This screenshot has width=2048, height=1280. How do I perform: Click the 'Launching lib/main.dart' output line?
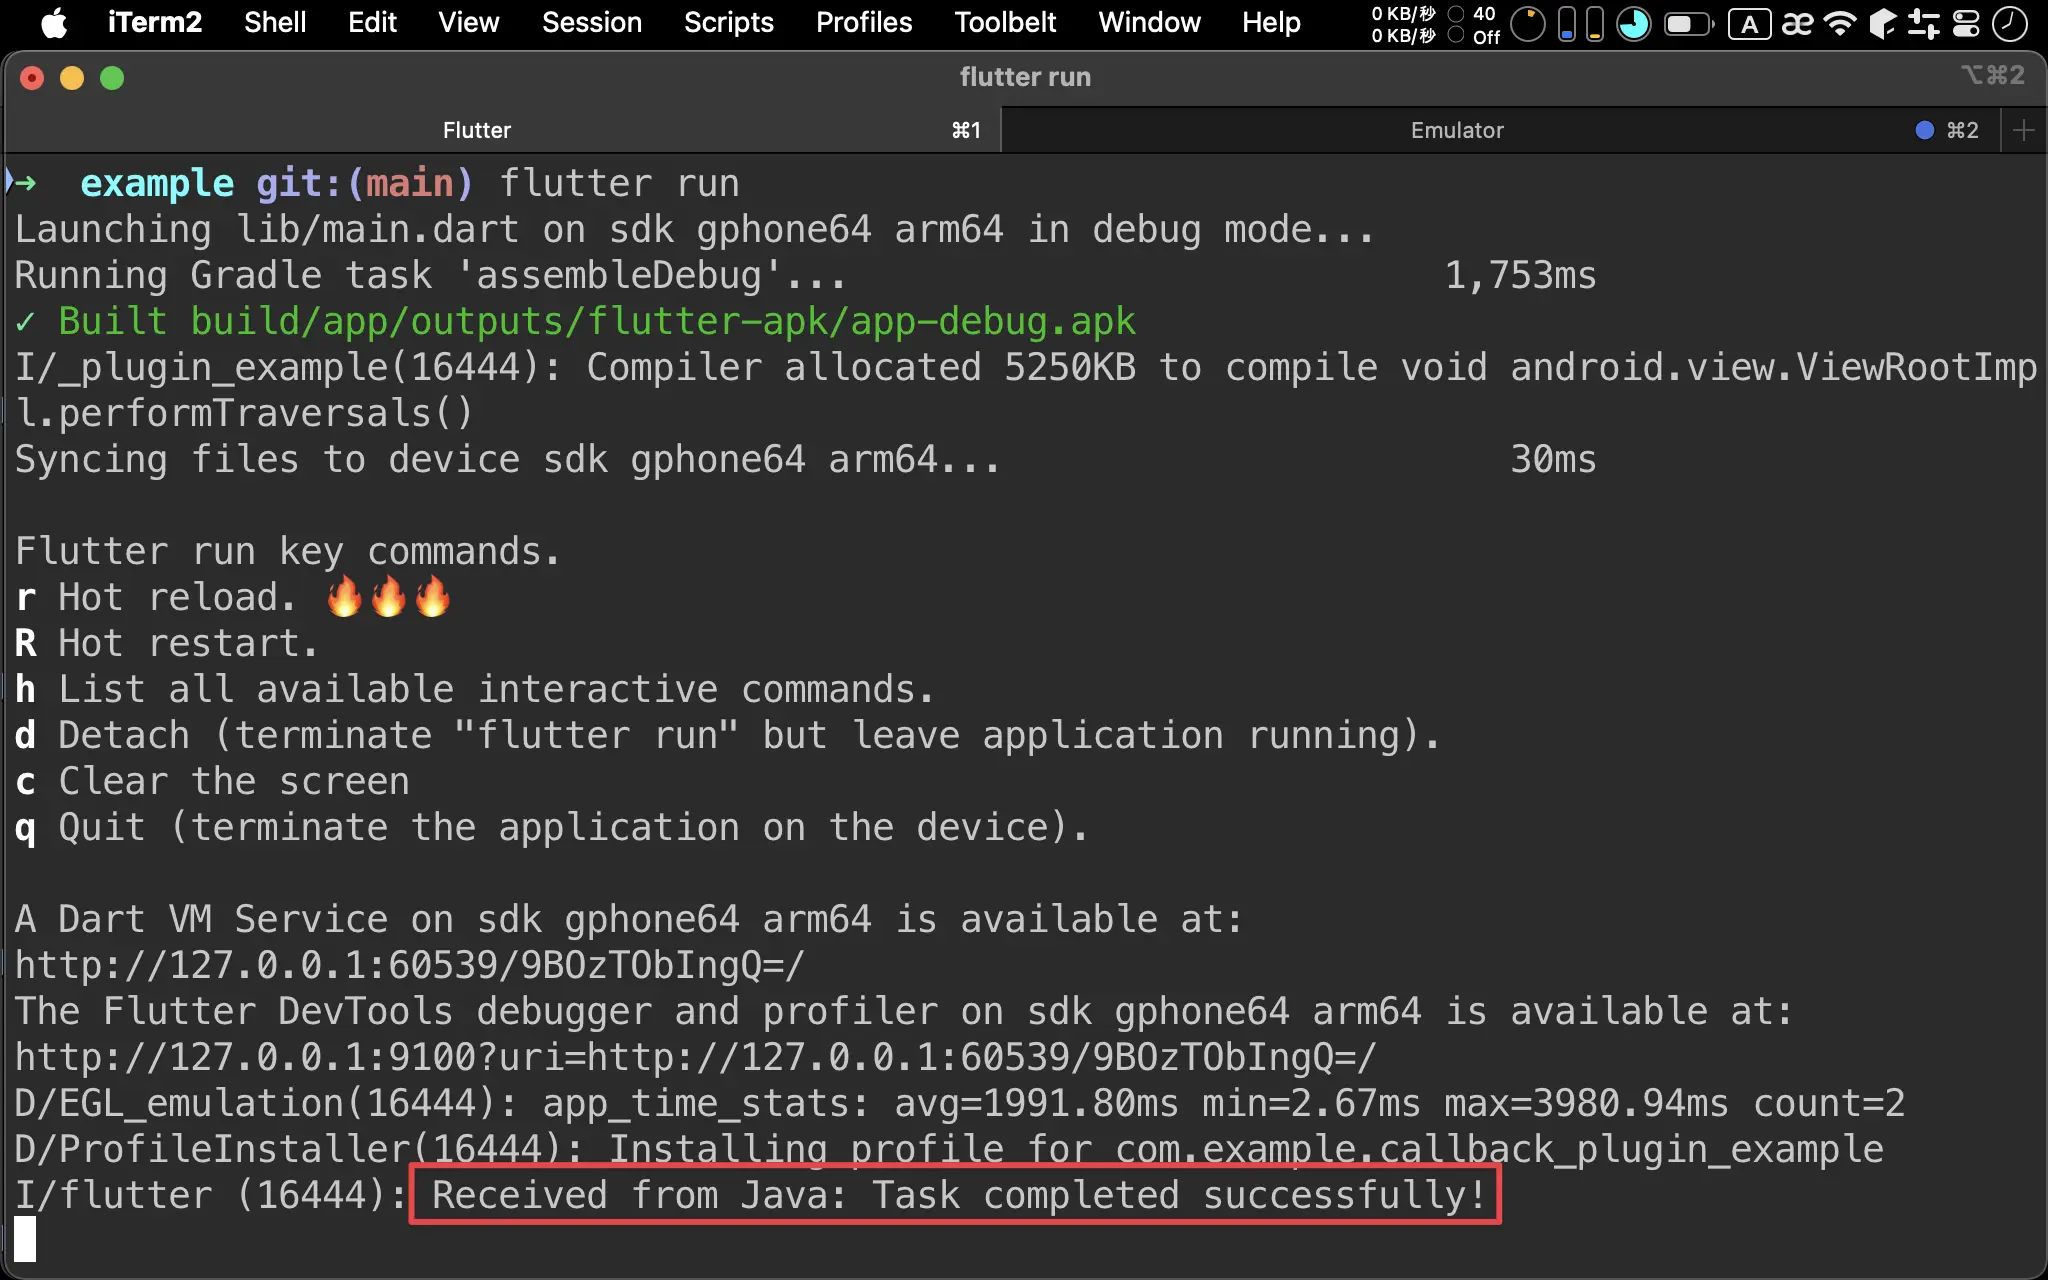click(695, 229)
